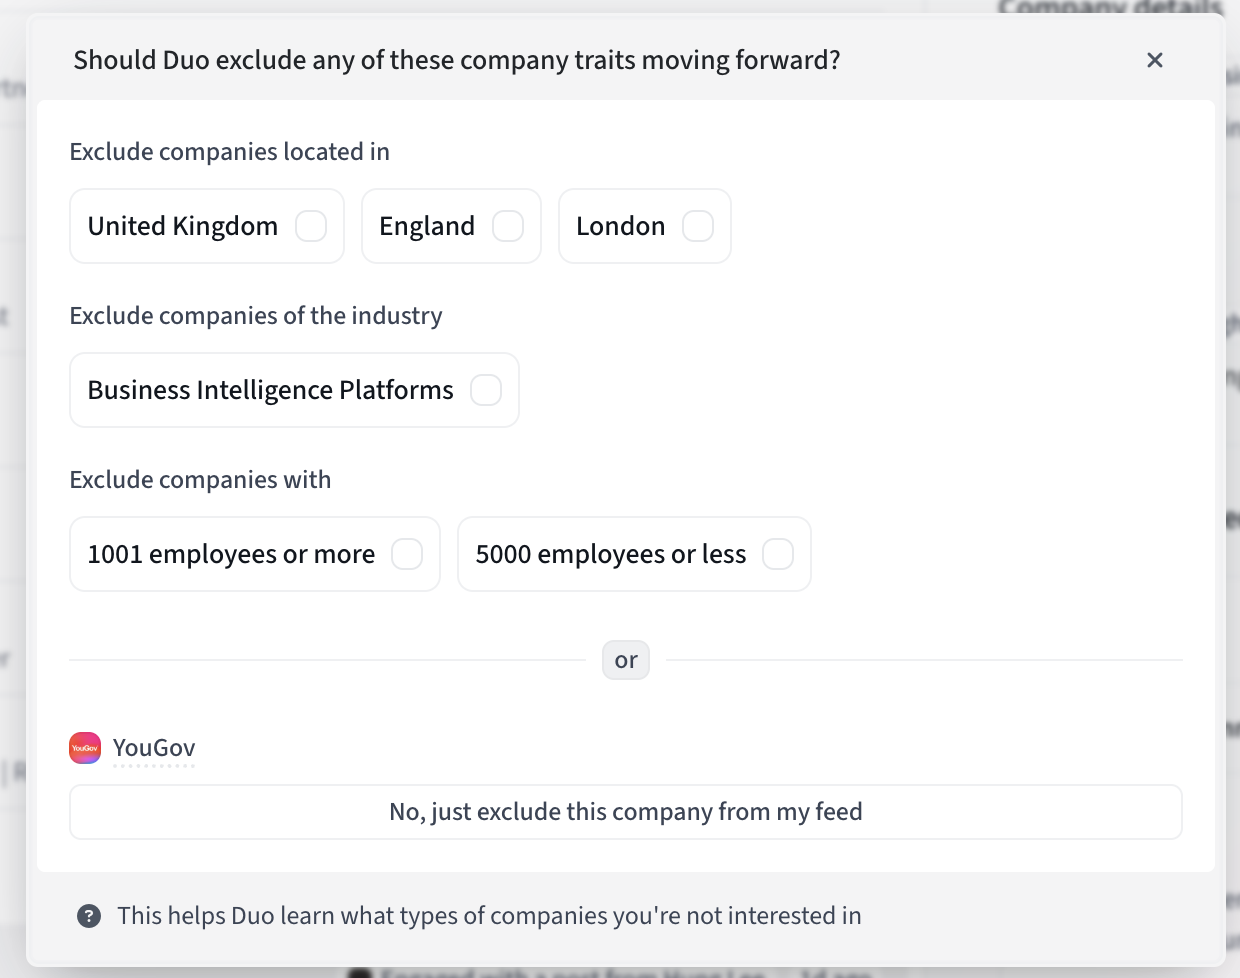This screenshot has height=978, width=1240.
Task: Click the 'or' divider badge
Action: (626, 660)
